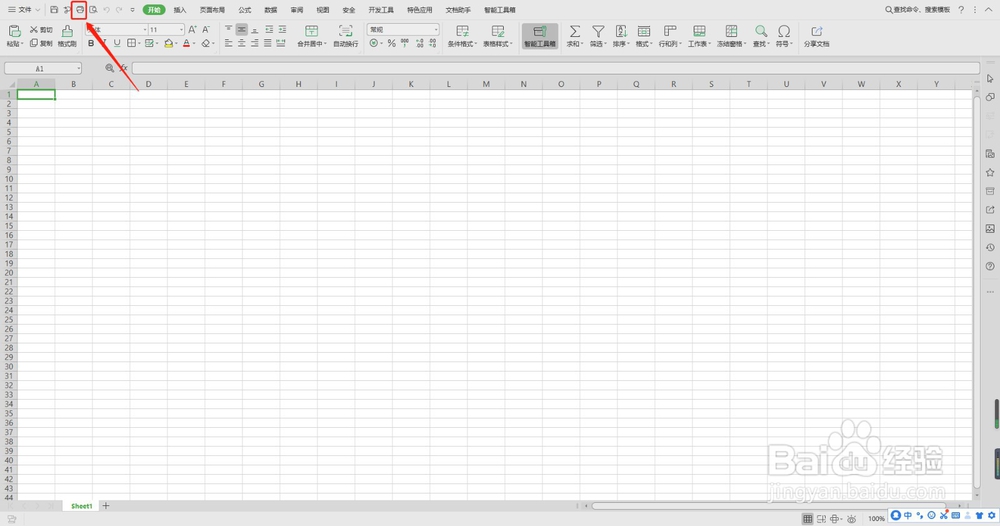
Task: Click the zoom magnifier beside the formula bar
Action: click(x=110, y=68)
